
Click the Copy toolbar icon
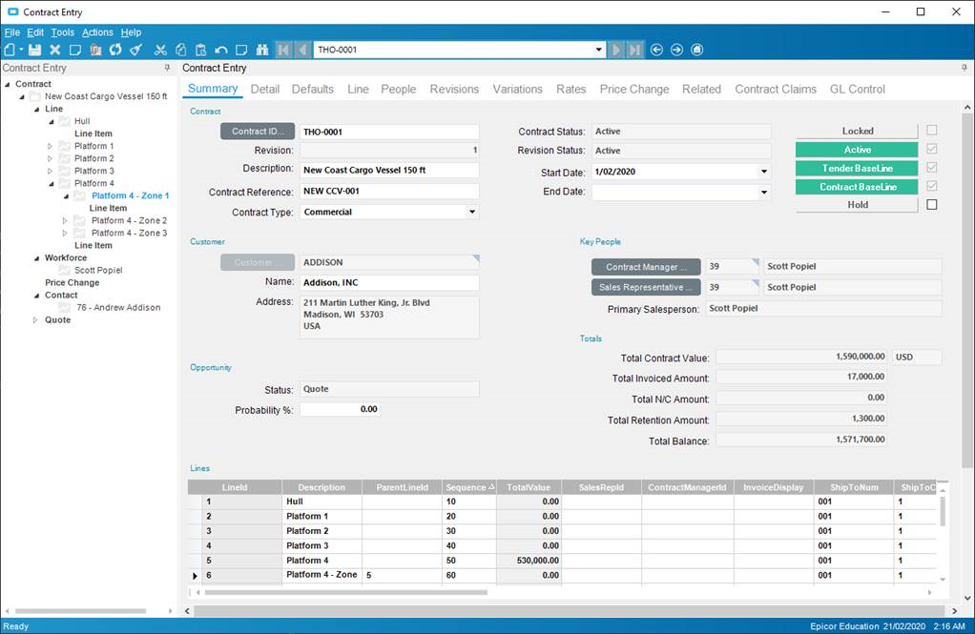pyautogui.click(x=181, y=50)
